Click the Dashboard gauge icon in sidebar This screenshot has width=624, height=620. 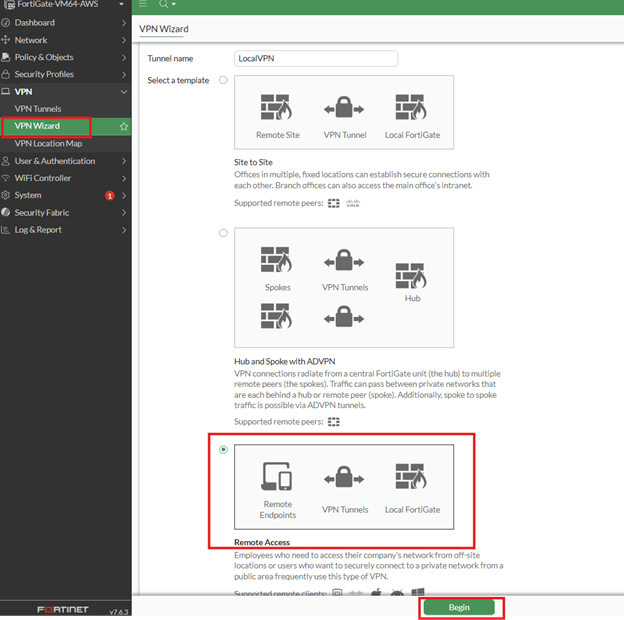click(x=6, y=23)
